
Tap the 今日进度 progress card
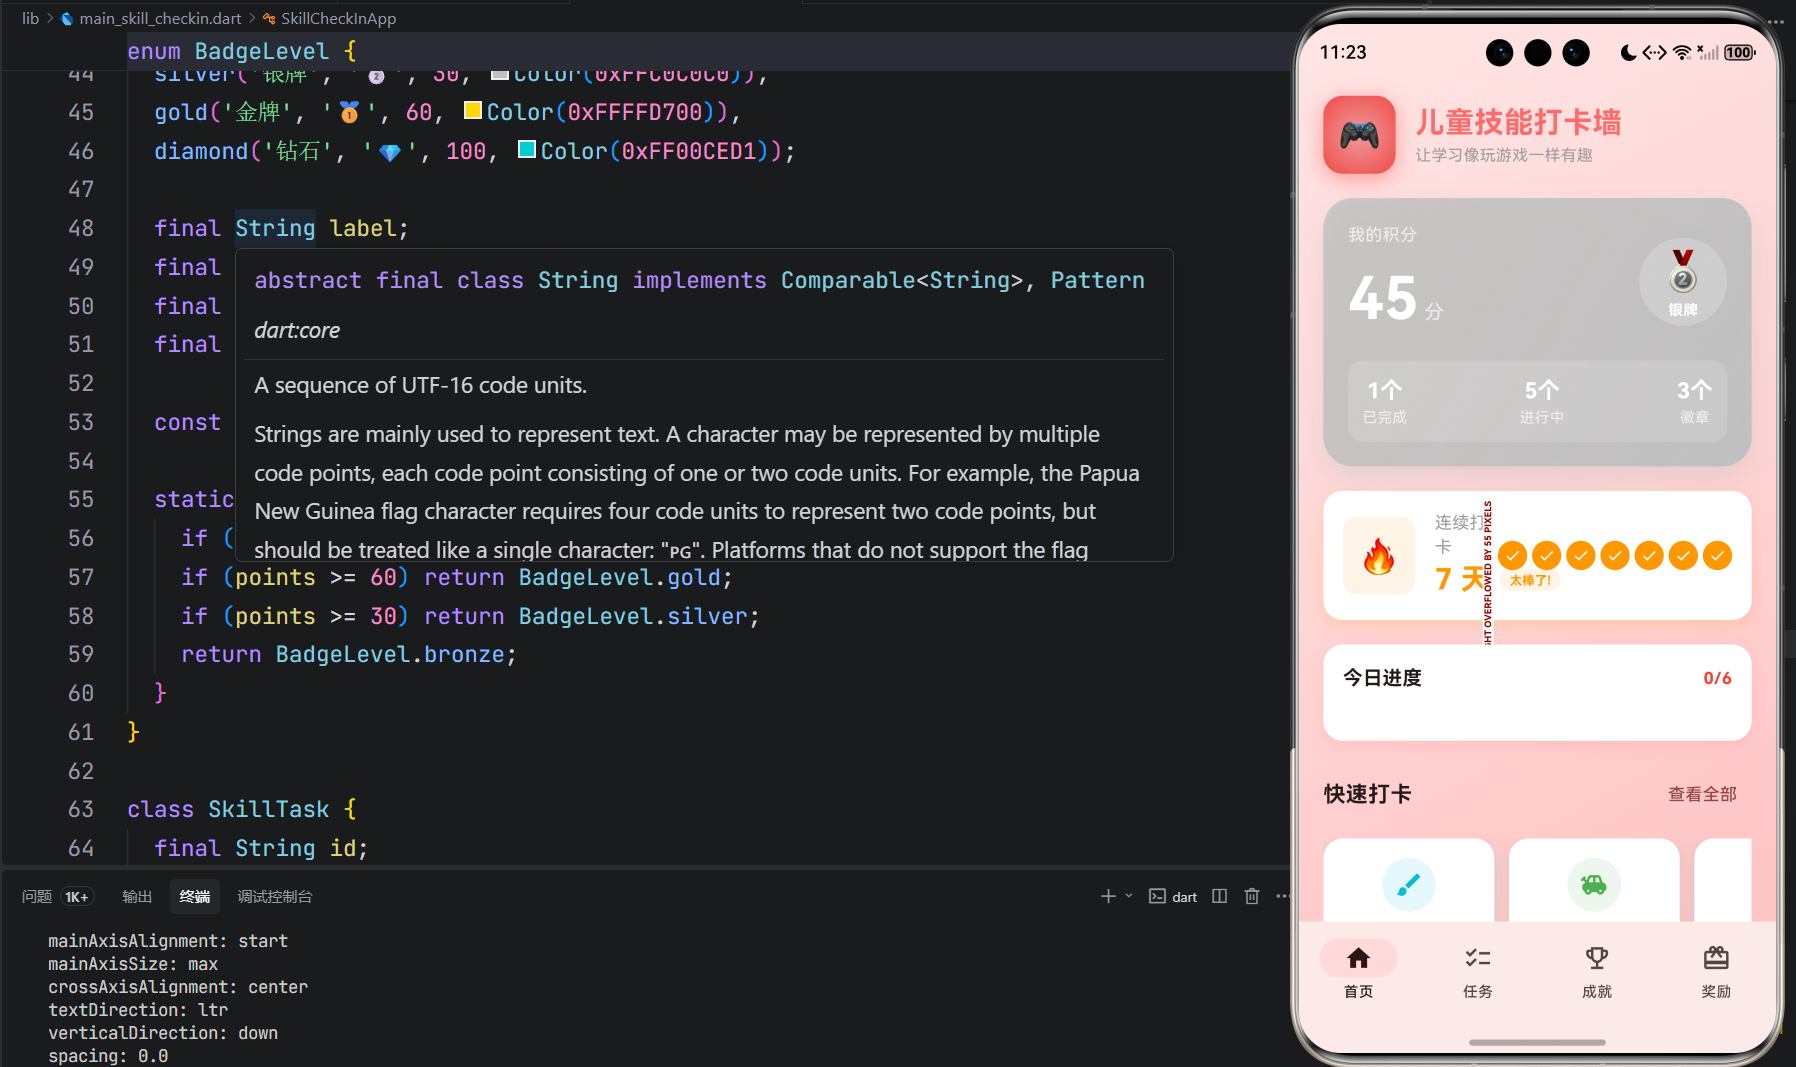[1537, 692]
